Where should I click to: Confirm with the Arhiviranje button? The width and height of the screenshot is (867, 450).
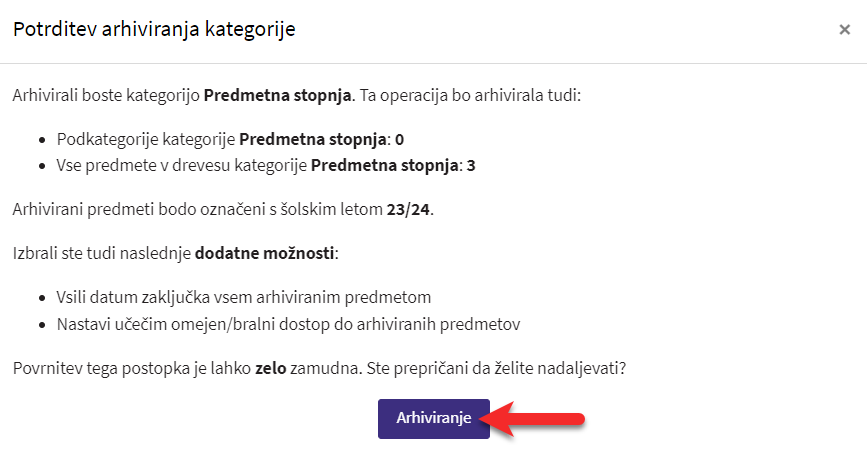[x=434, y=418]
